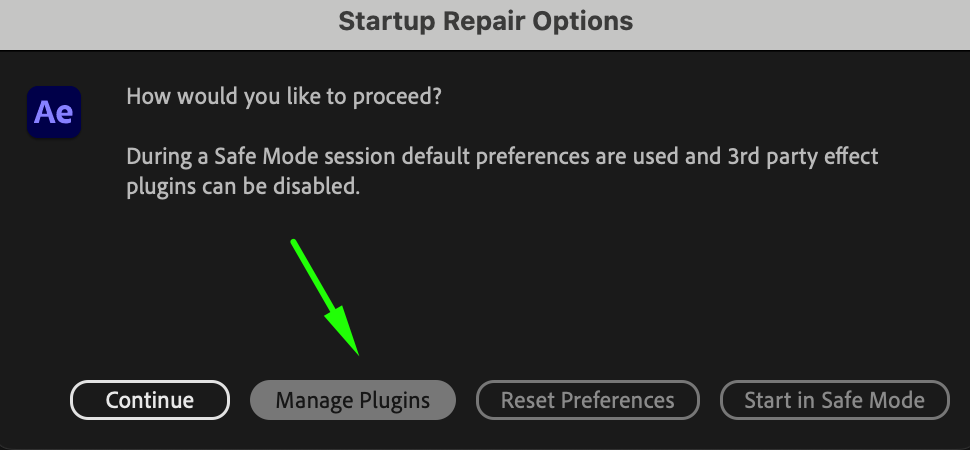This screenshot has height=450, width=970.
Task: Select Start in Safe Mode
Action: [834, 400]
